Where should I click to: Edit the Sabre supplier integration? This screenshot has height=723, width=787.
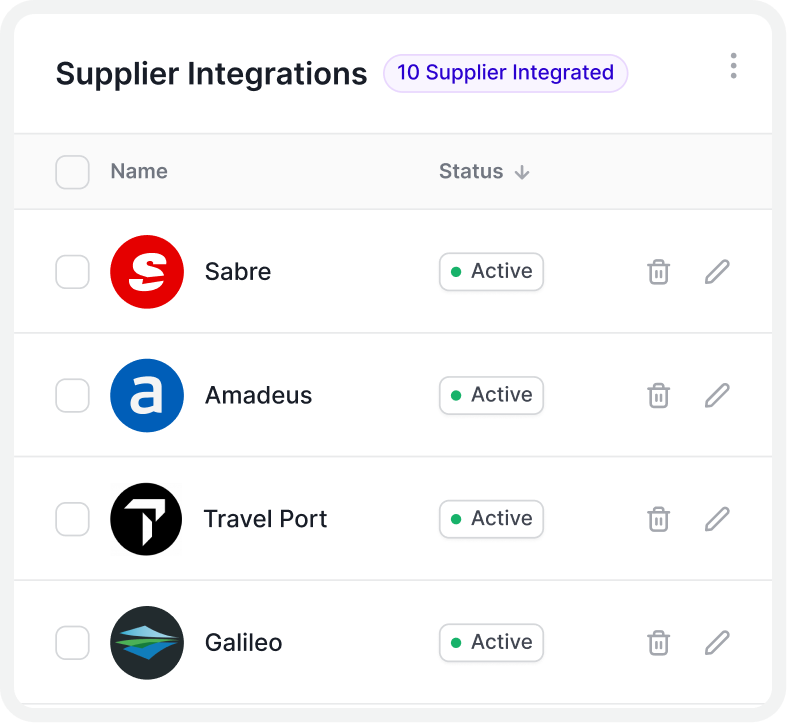(717, 272)
